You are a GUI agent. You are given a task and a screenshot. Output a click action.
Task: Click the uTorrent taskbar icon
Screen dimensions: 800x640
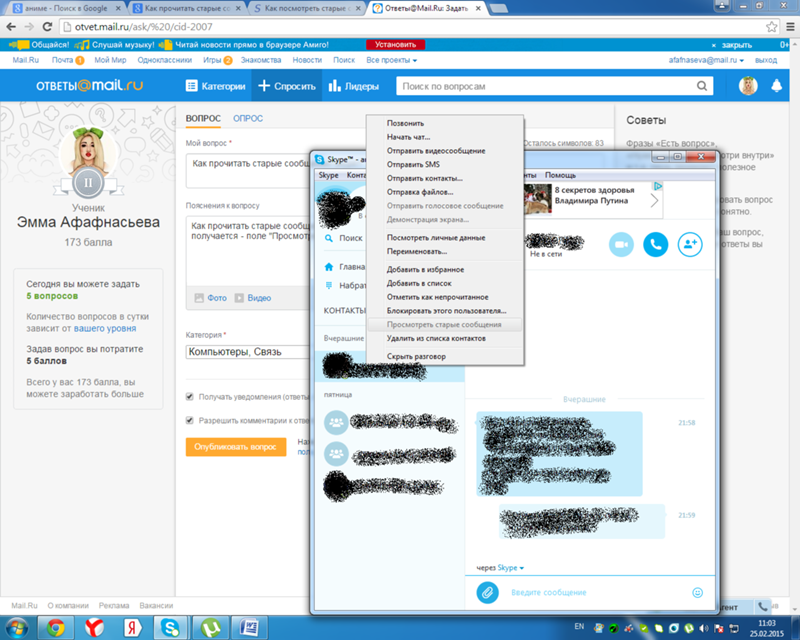point(210,627)
